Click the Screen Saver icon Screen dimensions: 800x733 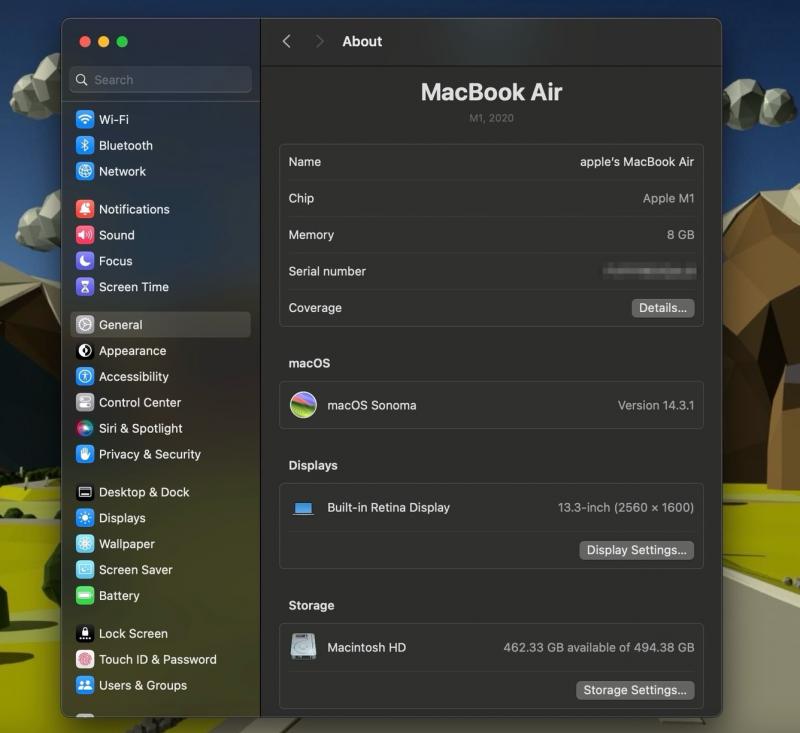[x=85, y=570]
